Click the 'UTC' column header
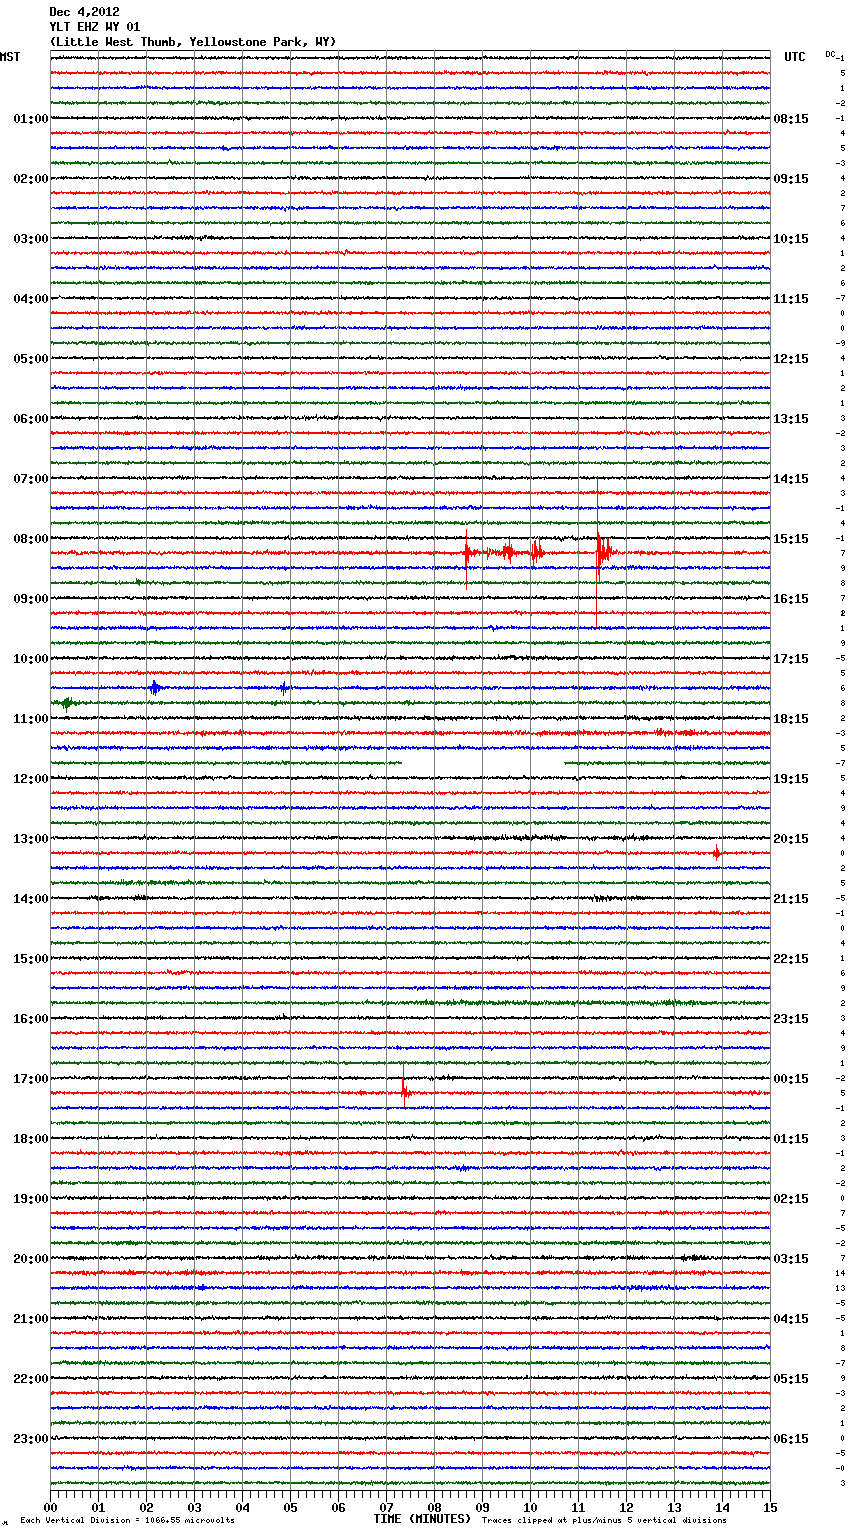850x1534 pixels. point(794,57)
